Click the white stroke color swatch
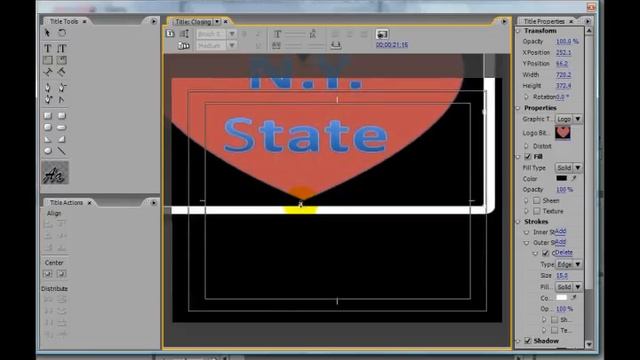 tap(562, 298)
